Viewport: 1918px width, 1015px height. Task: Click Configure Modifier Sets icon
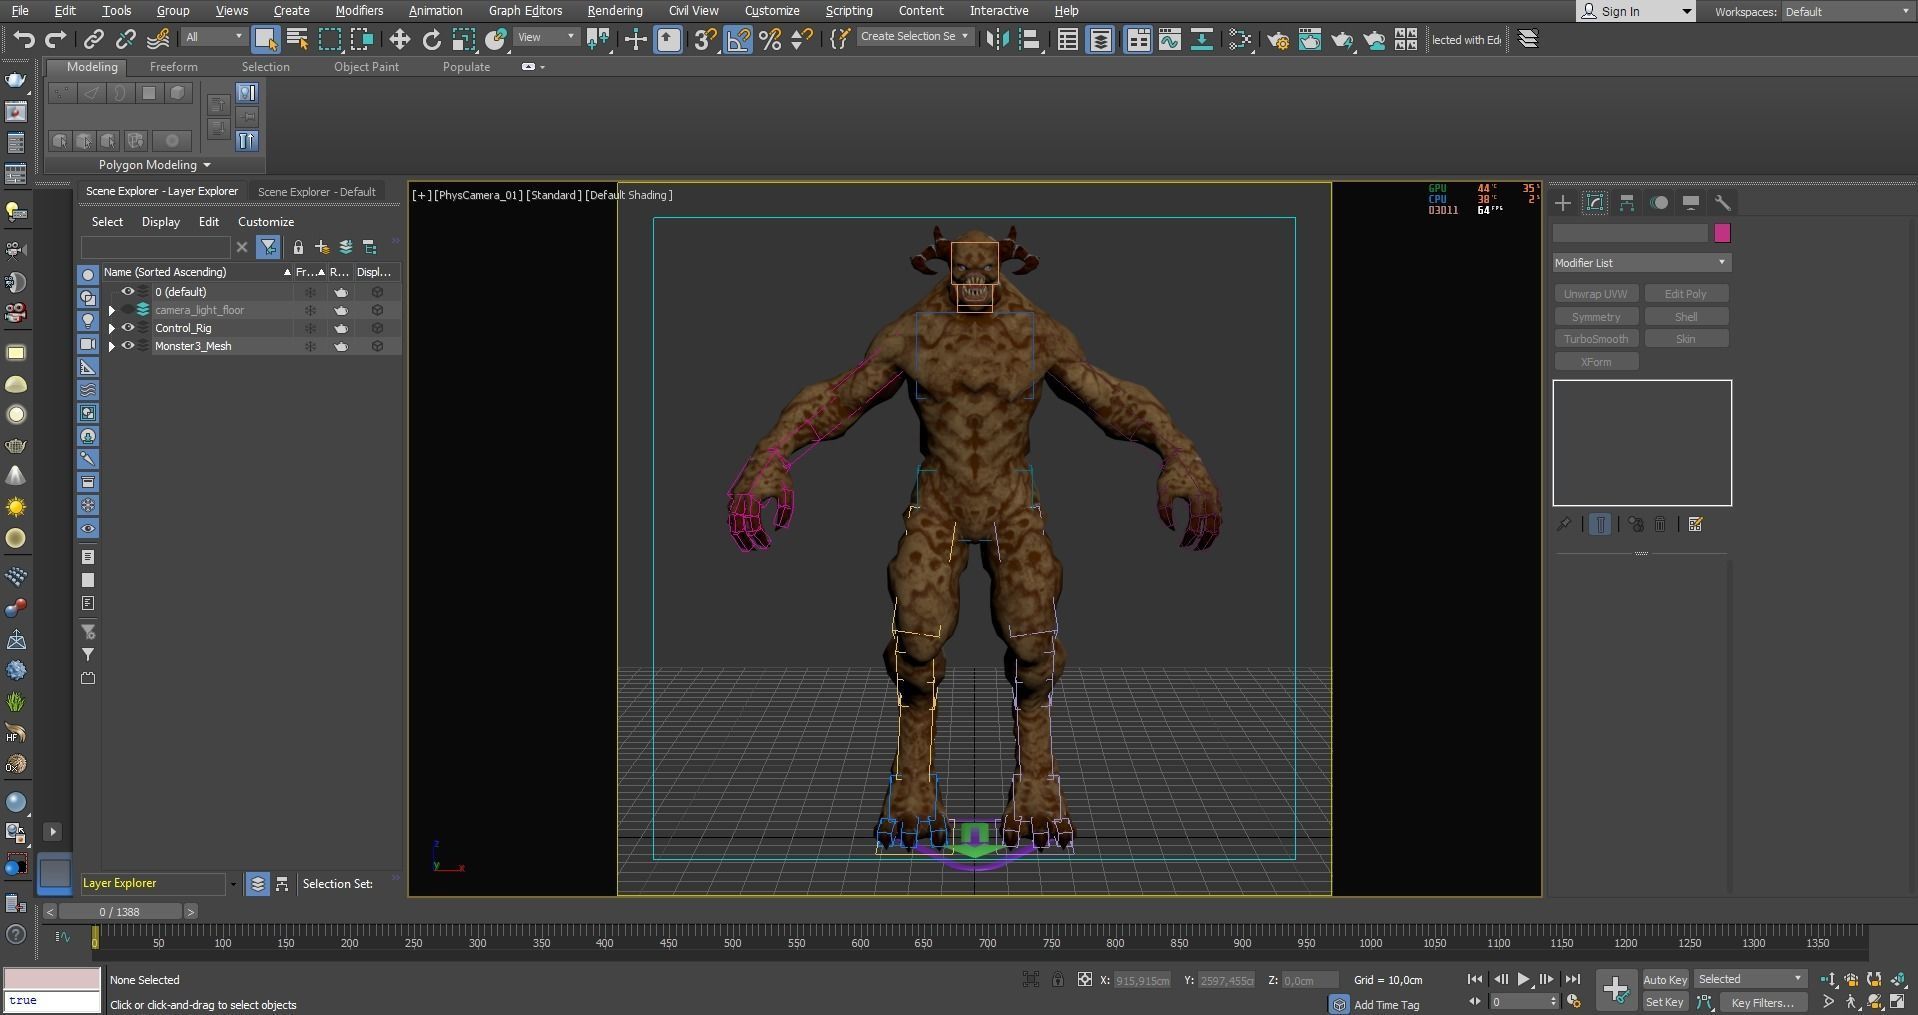[1695, 524]
